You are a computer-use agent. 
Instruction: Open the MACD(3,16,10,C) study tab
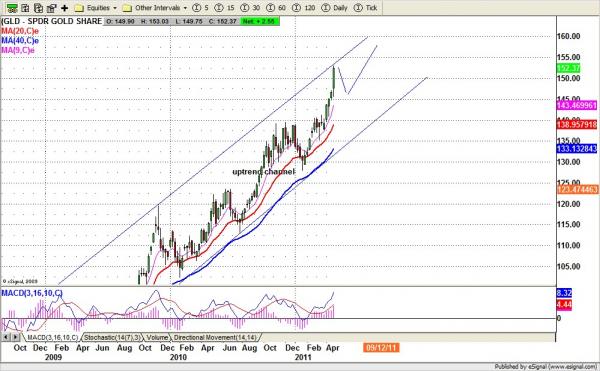pos(52,337)
